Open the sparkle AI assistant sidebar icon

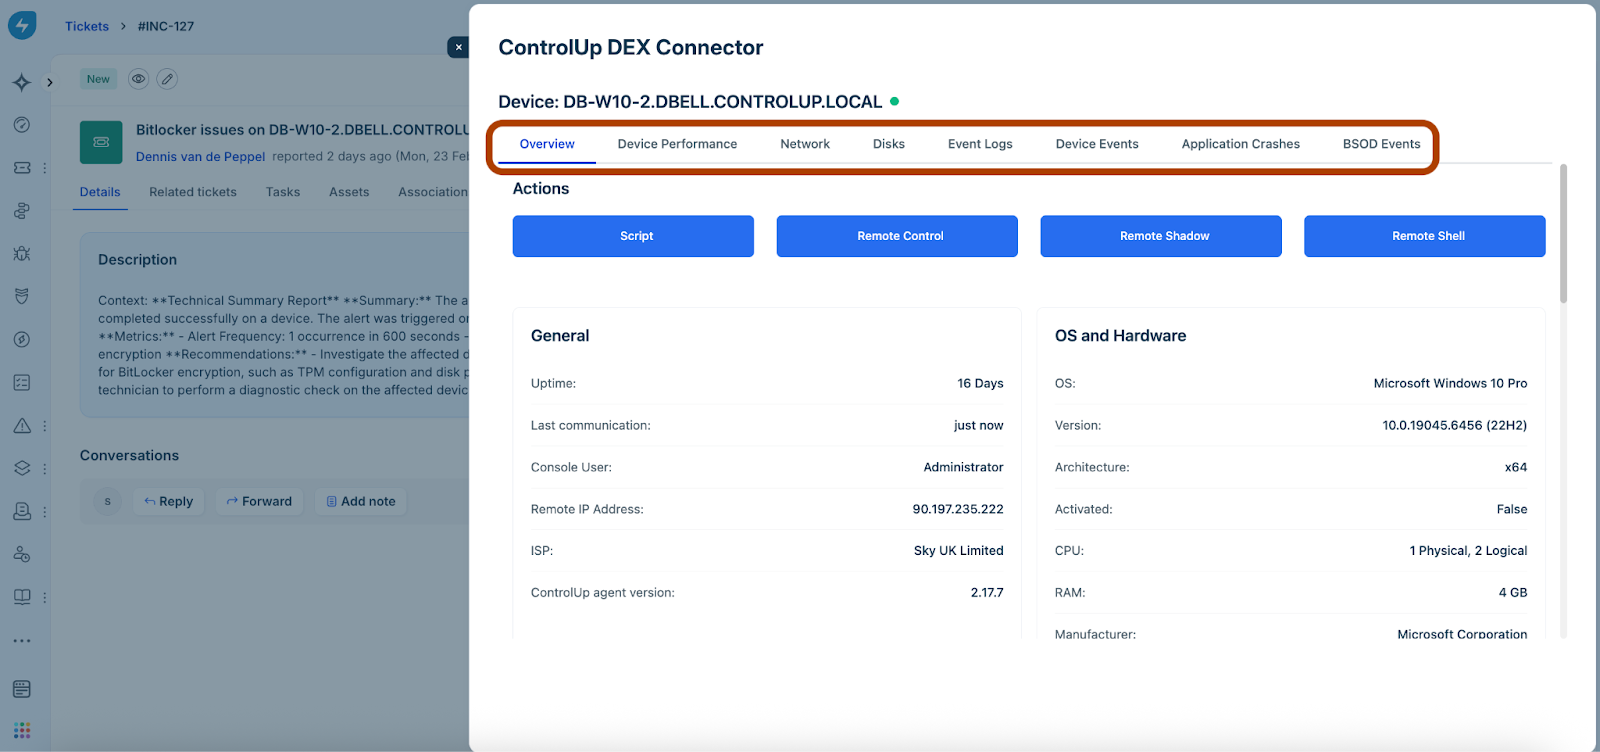tap(22, 82)
